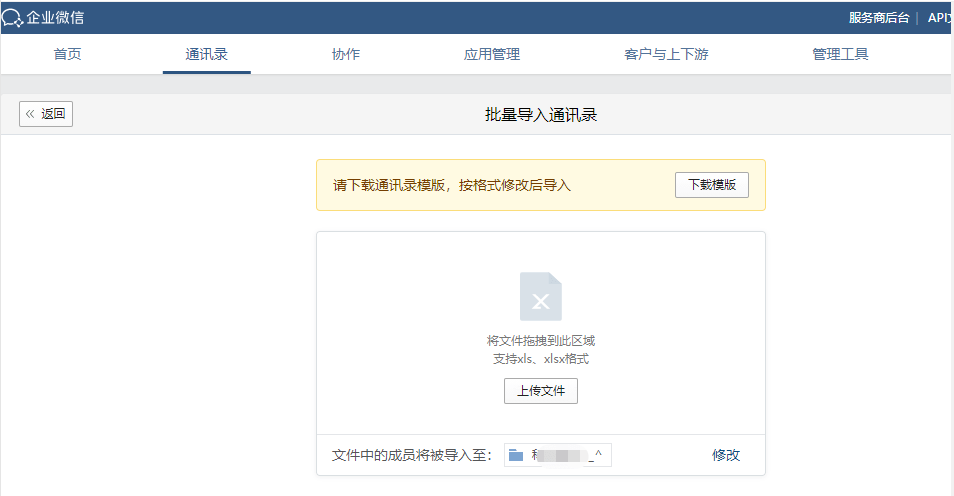The height and width of the screenshot is (496, 954).
Task: Open the 协作 tab
Action: coord(346,54)
